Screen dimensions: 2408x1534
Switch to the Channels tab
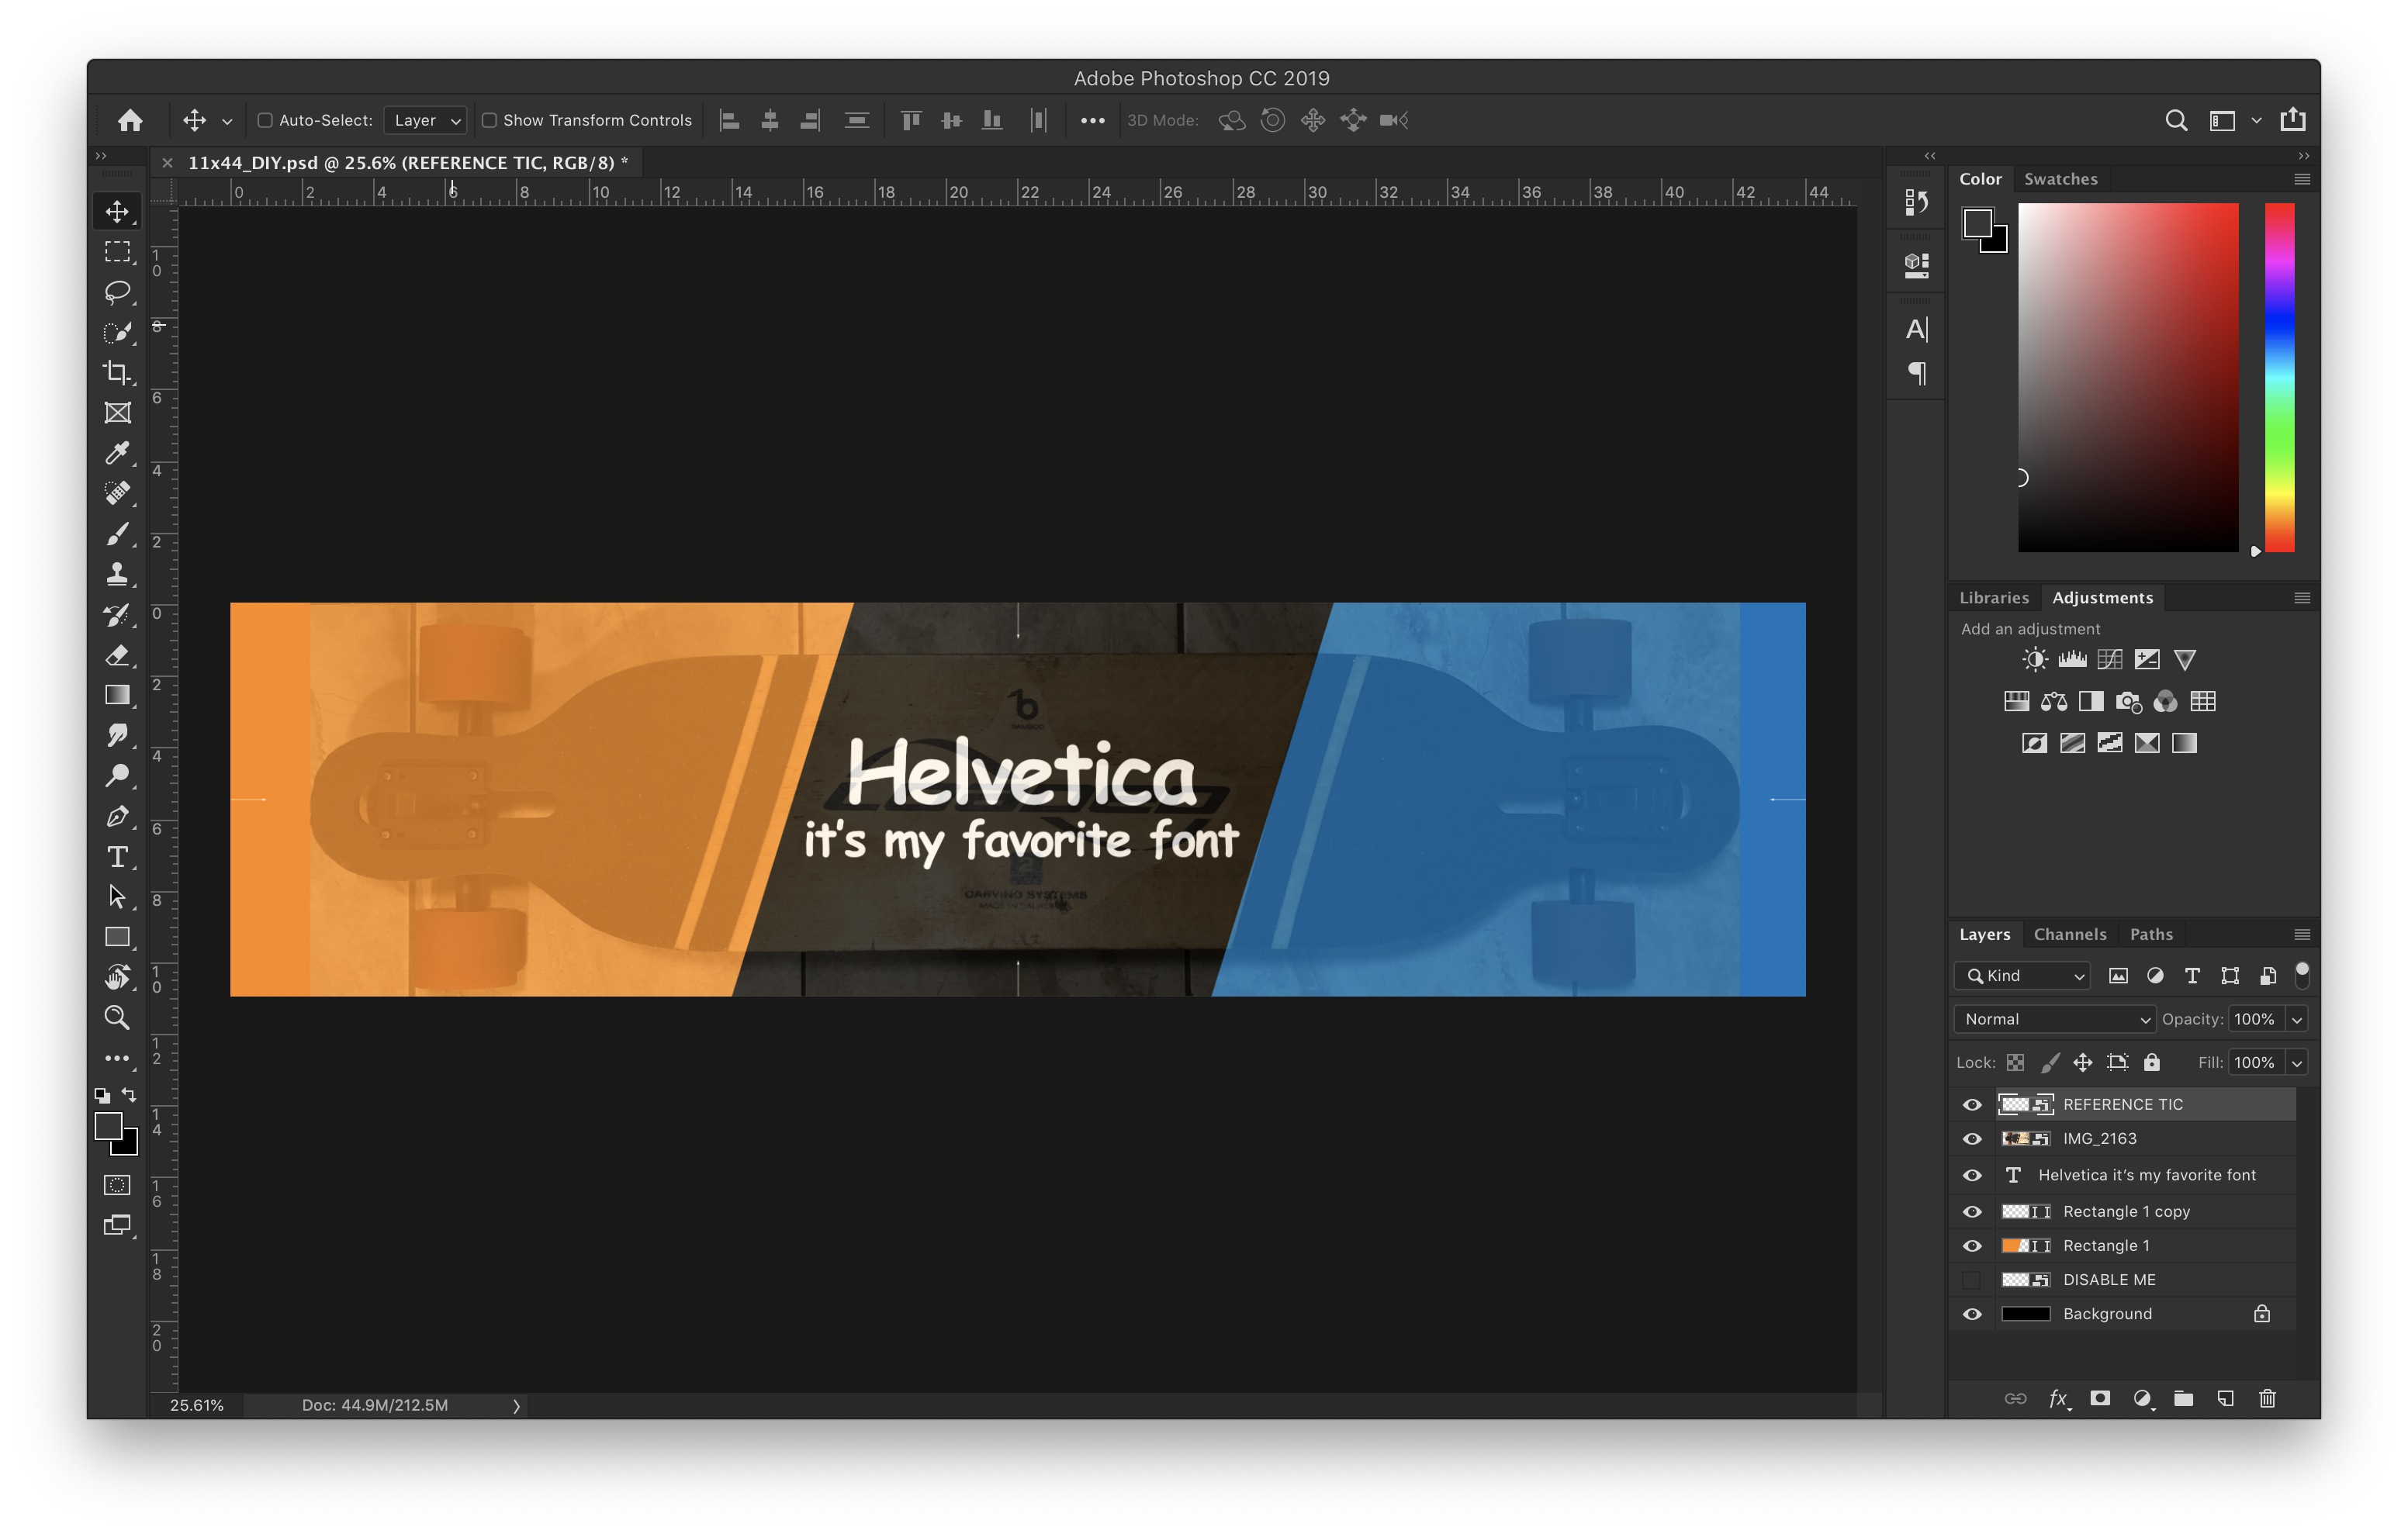click(2069, 934)
